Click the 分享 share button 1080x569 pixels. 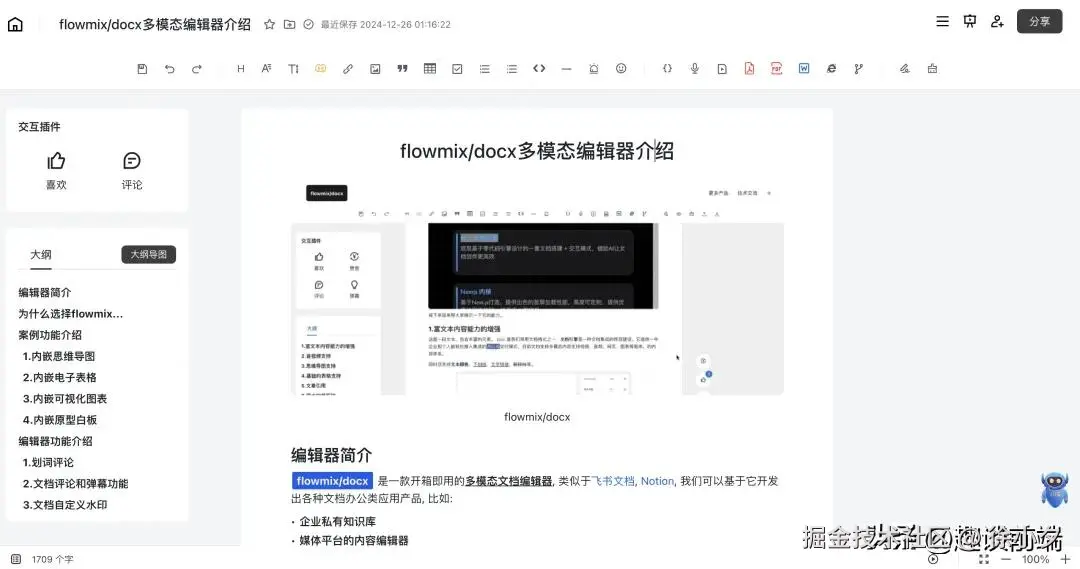point(1039,21)
